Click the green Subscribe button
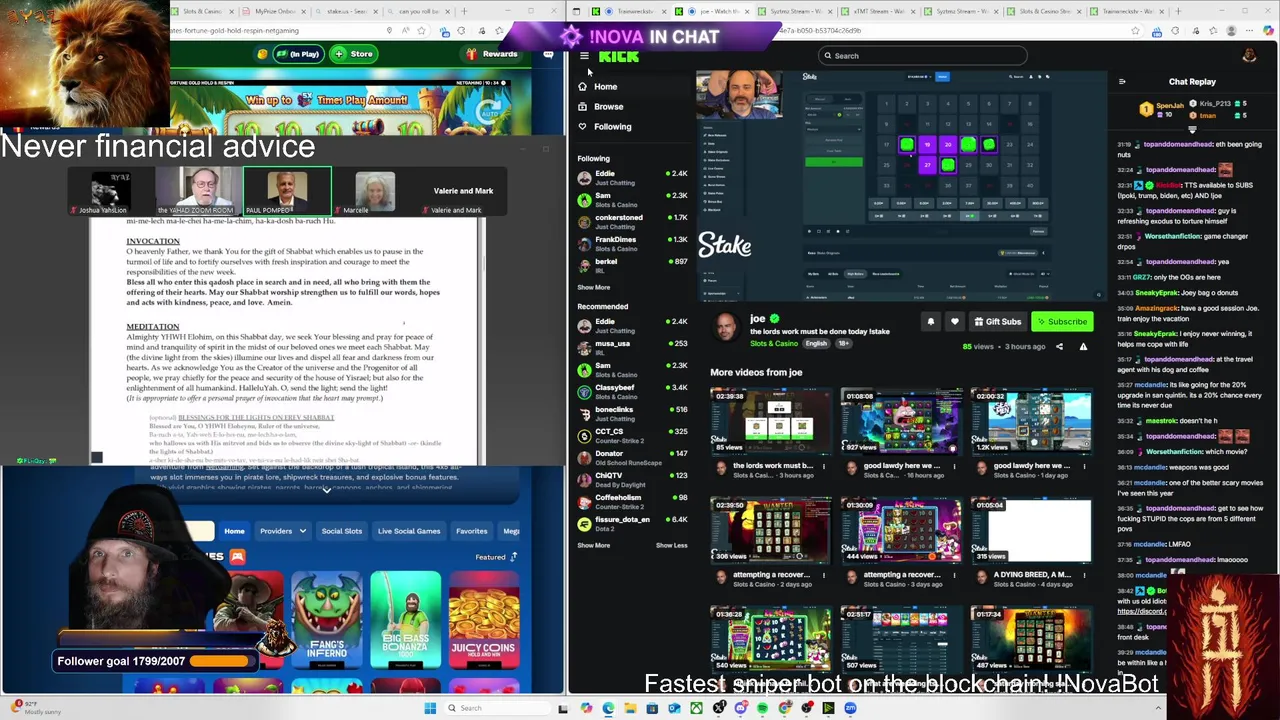This screenshot has height=720, width=1280. coord(1061,322)
